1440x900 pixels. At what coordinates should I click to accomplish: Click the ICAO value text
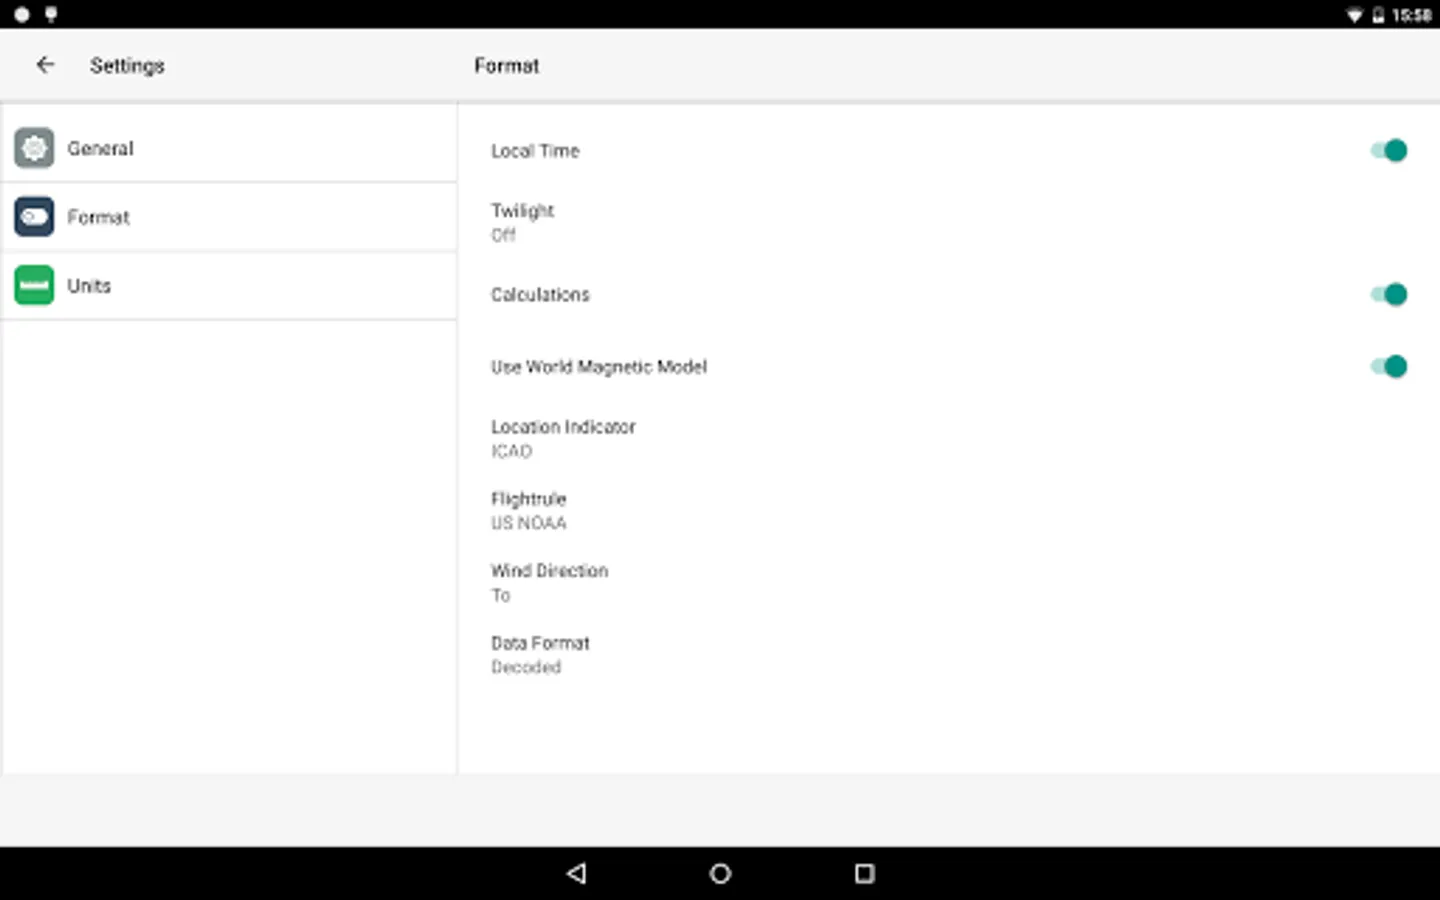pos(511,451)
